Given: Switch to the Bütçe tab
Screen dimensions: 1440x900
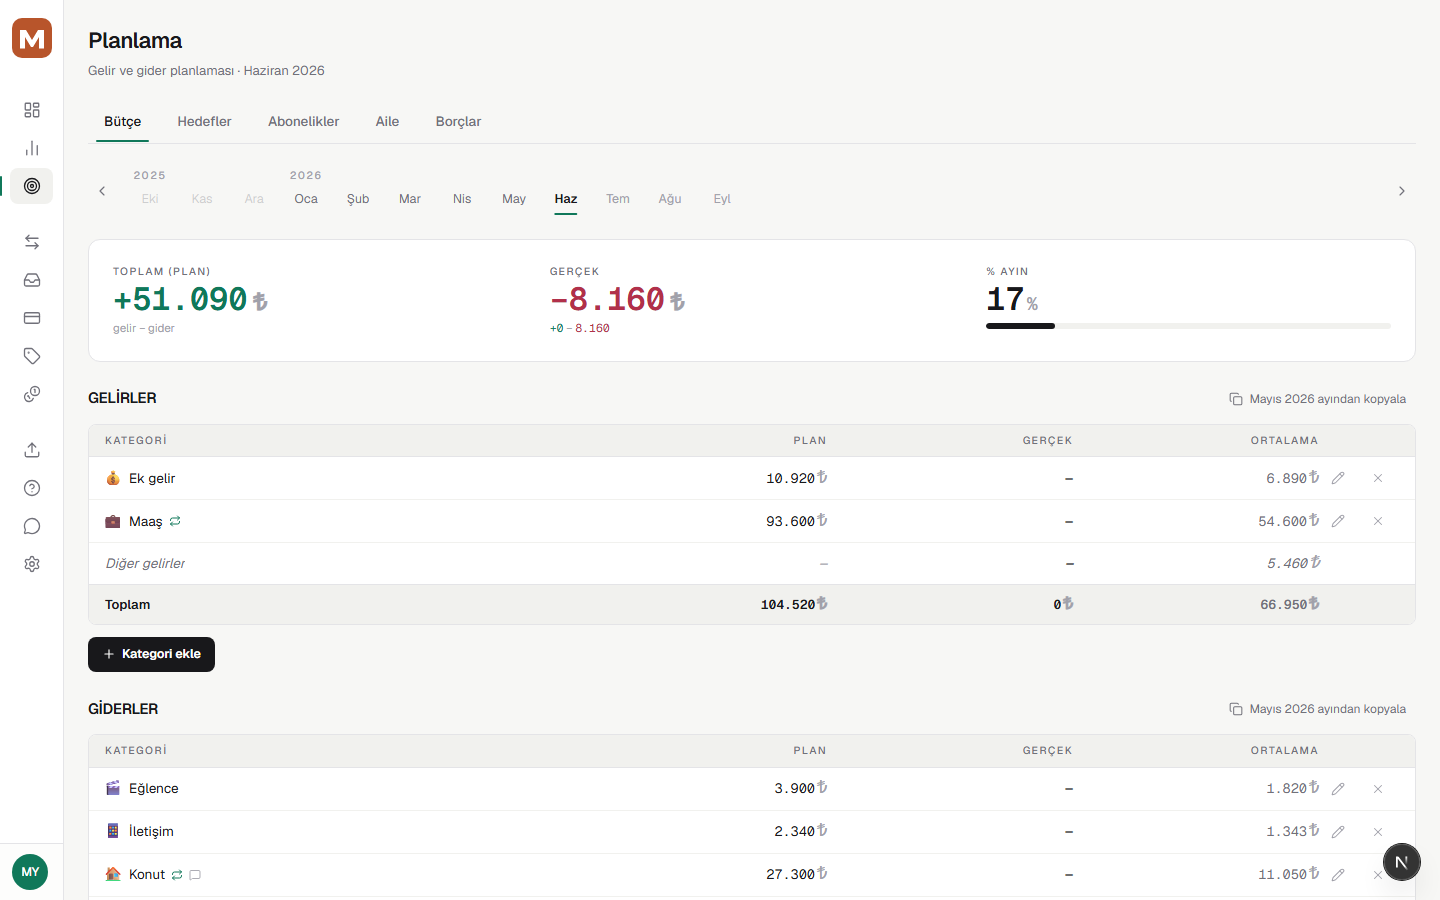Looking at the screenshot, I should click(123, 122).
